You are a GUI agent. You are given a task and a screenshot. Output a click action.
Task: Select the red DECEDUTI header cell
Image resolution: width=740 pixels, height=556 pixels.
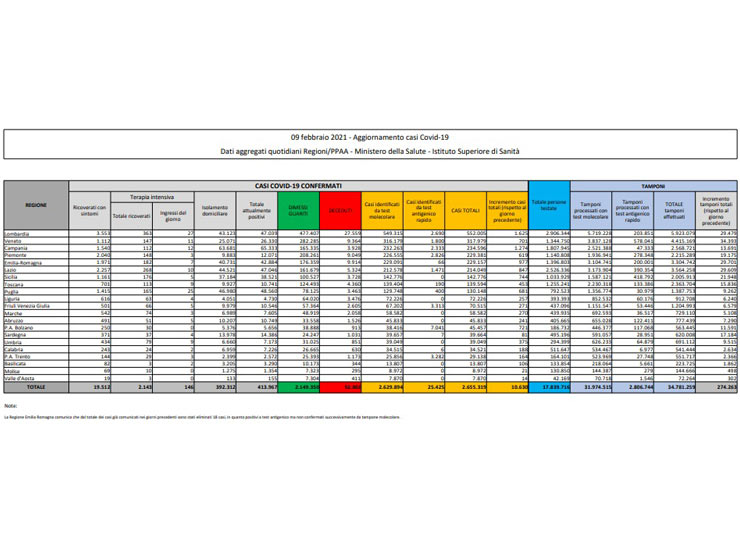(342, 210)
